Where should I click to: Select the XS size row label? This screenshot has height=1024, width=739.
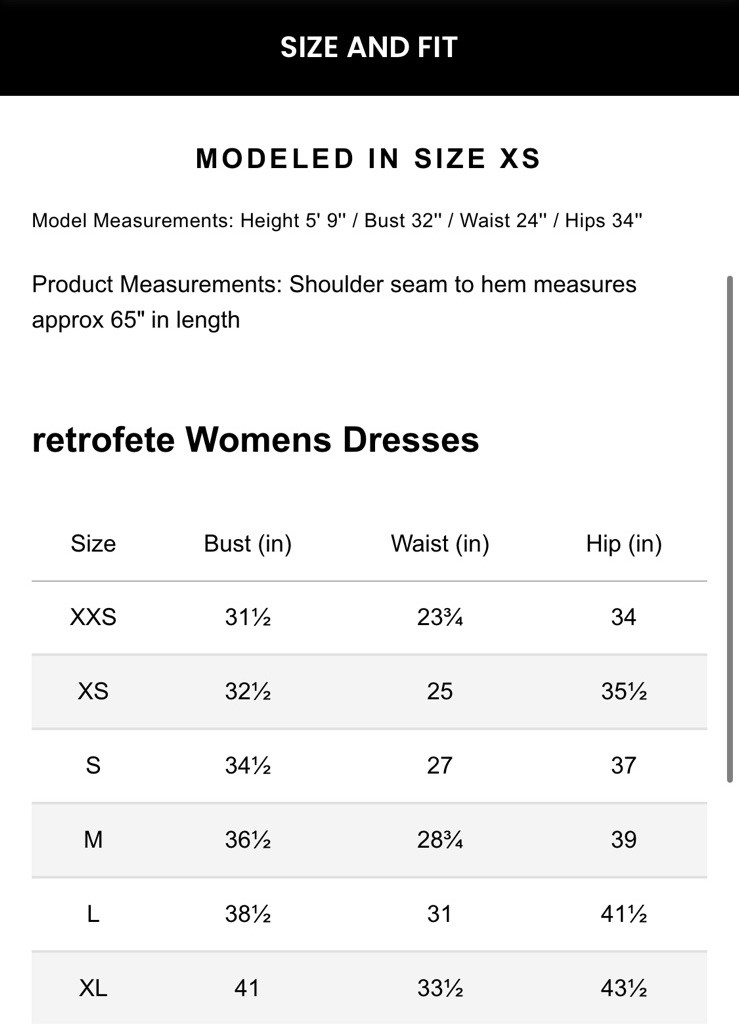tap(93, 691)
